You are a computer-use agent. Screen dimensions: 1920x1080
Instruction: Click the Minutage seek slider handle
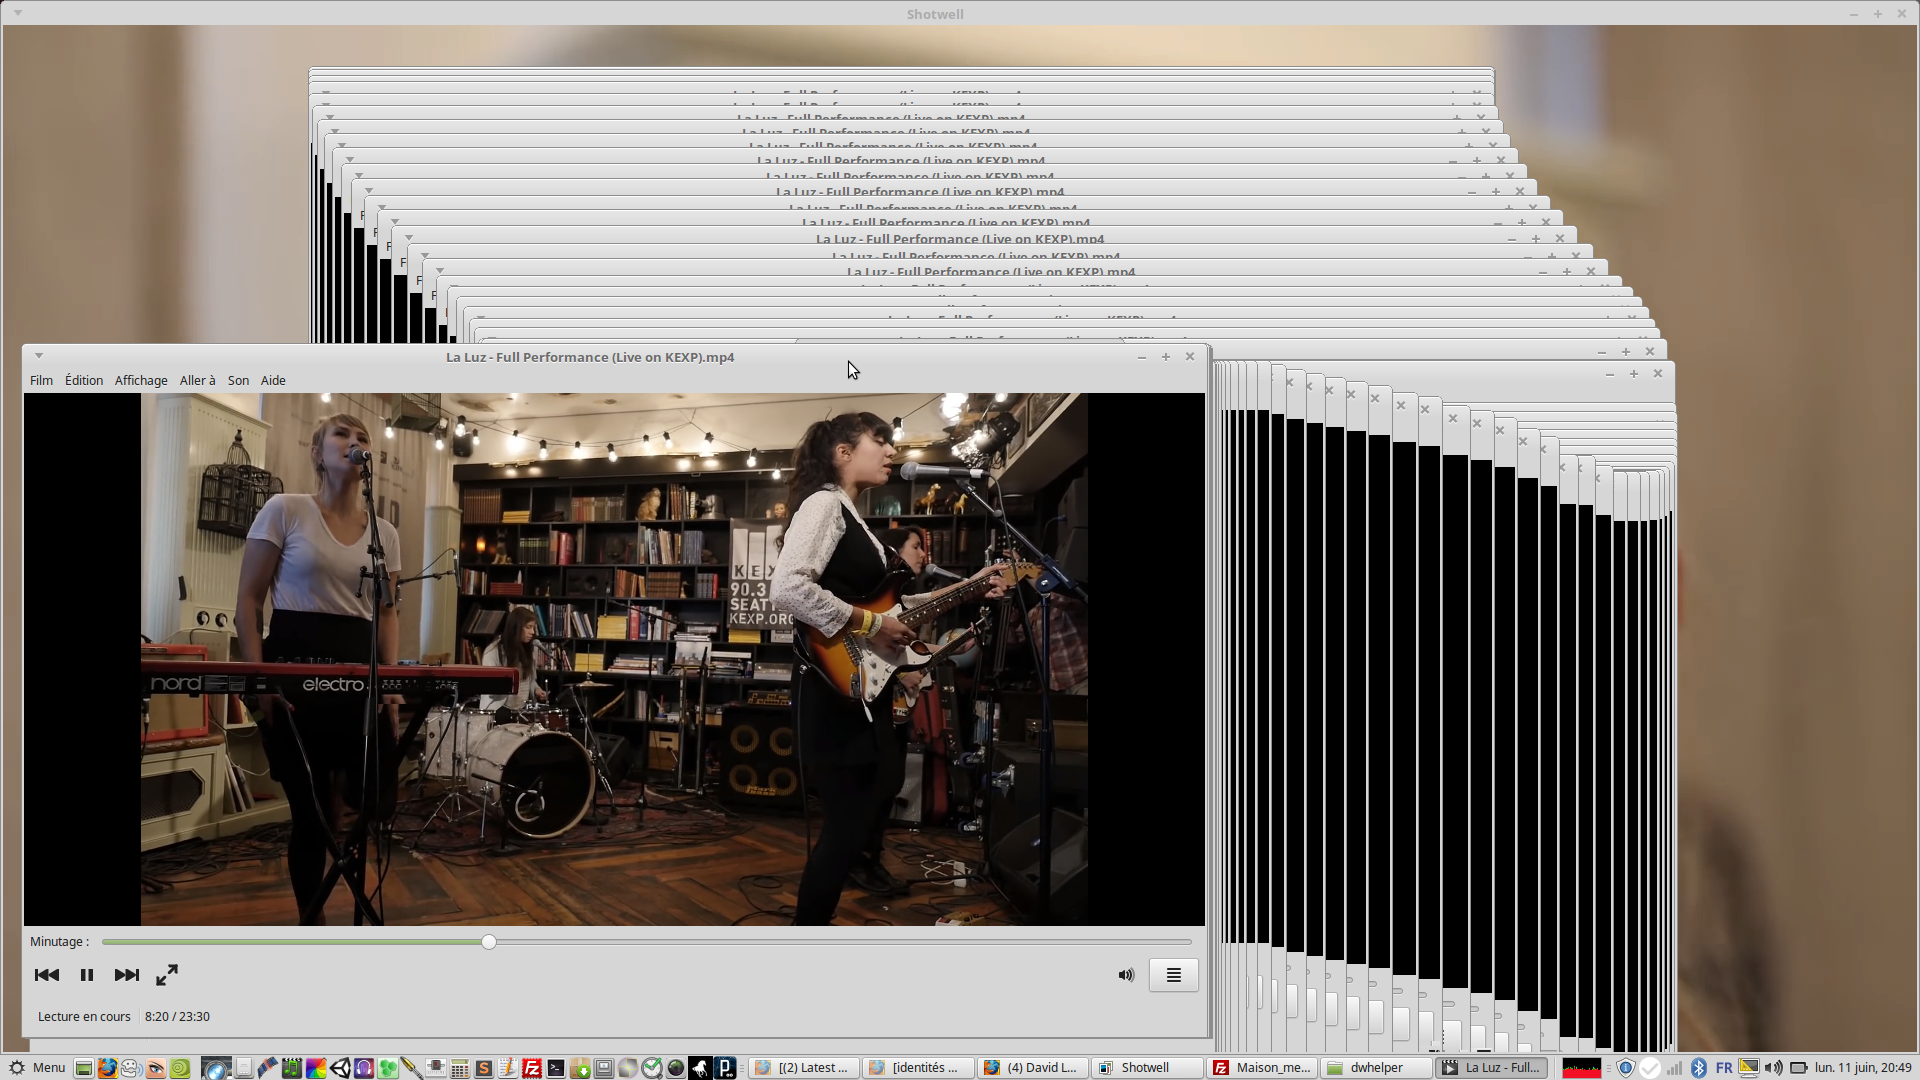click(x=489, y=942)
